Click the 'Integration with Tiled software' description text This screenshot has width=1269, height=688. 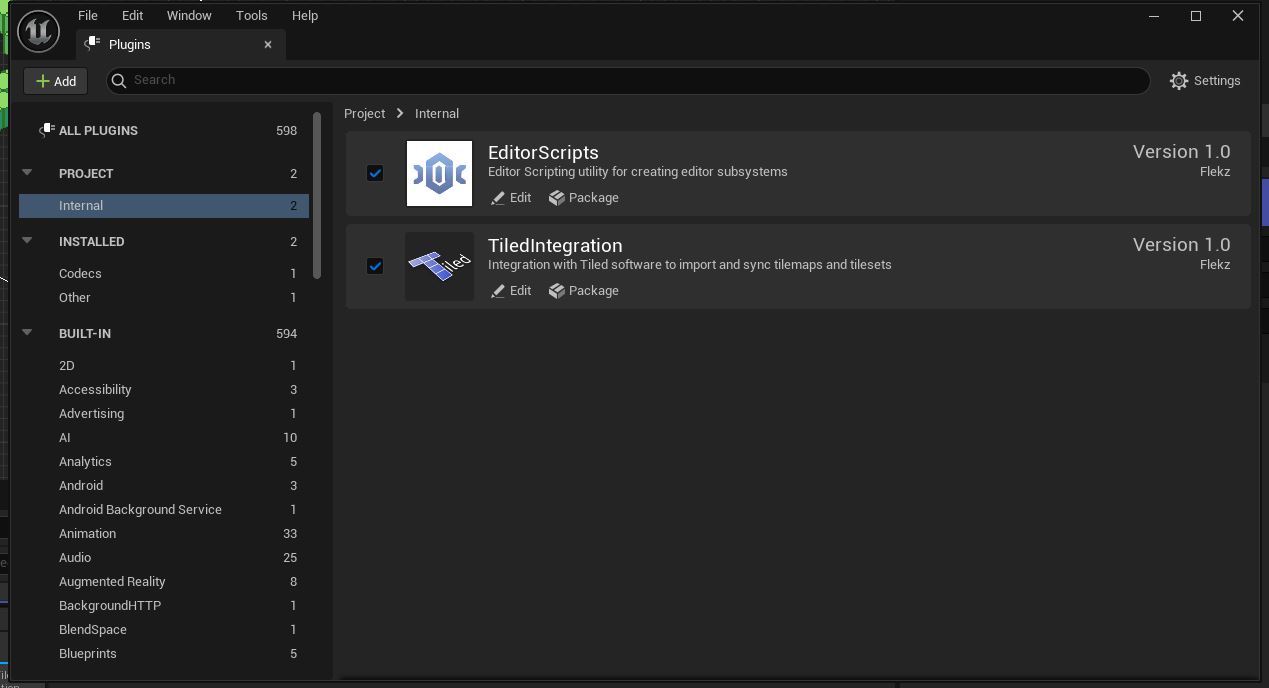(x=689, y=265)
